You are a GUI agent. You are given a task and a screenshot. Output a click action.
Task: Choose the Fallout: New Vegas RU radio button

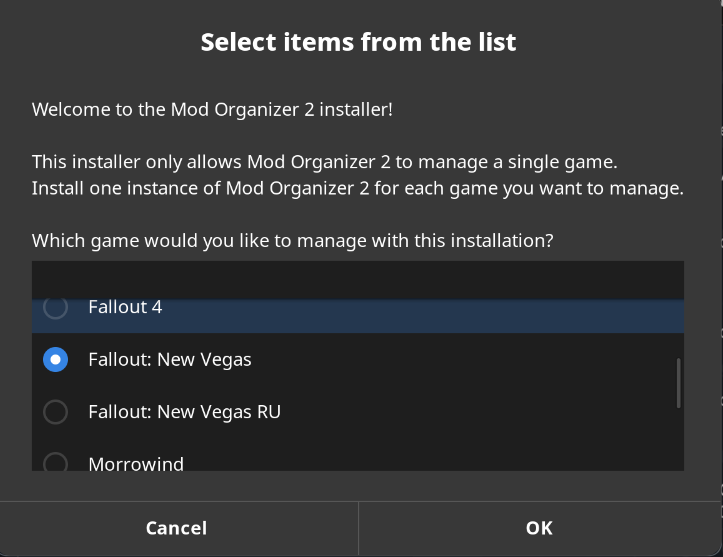[56, 412]
